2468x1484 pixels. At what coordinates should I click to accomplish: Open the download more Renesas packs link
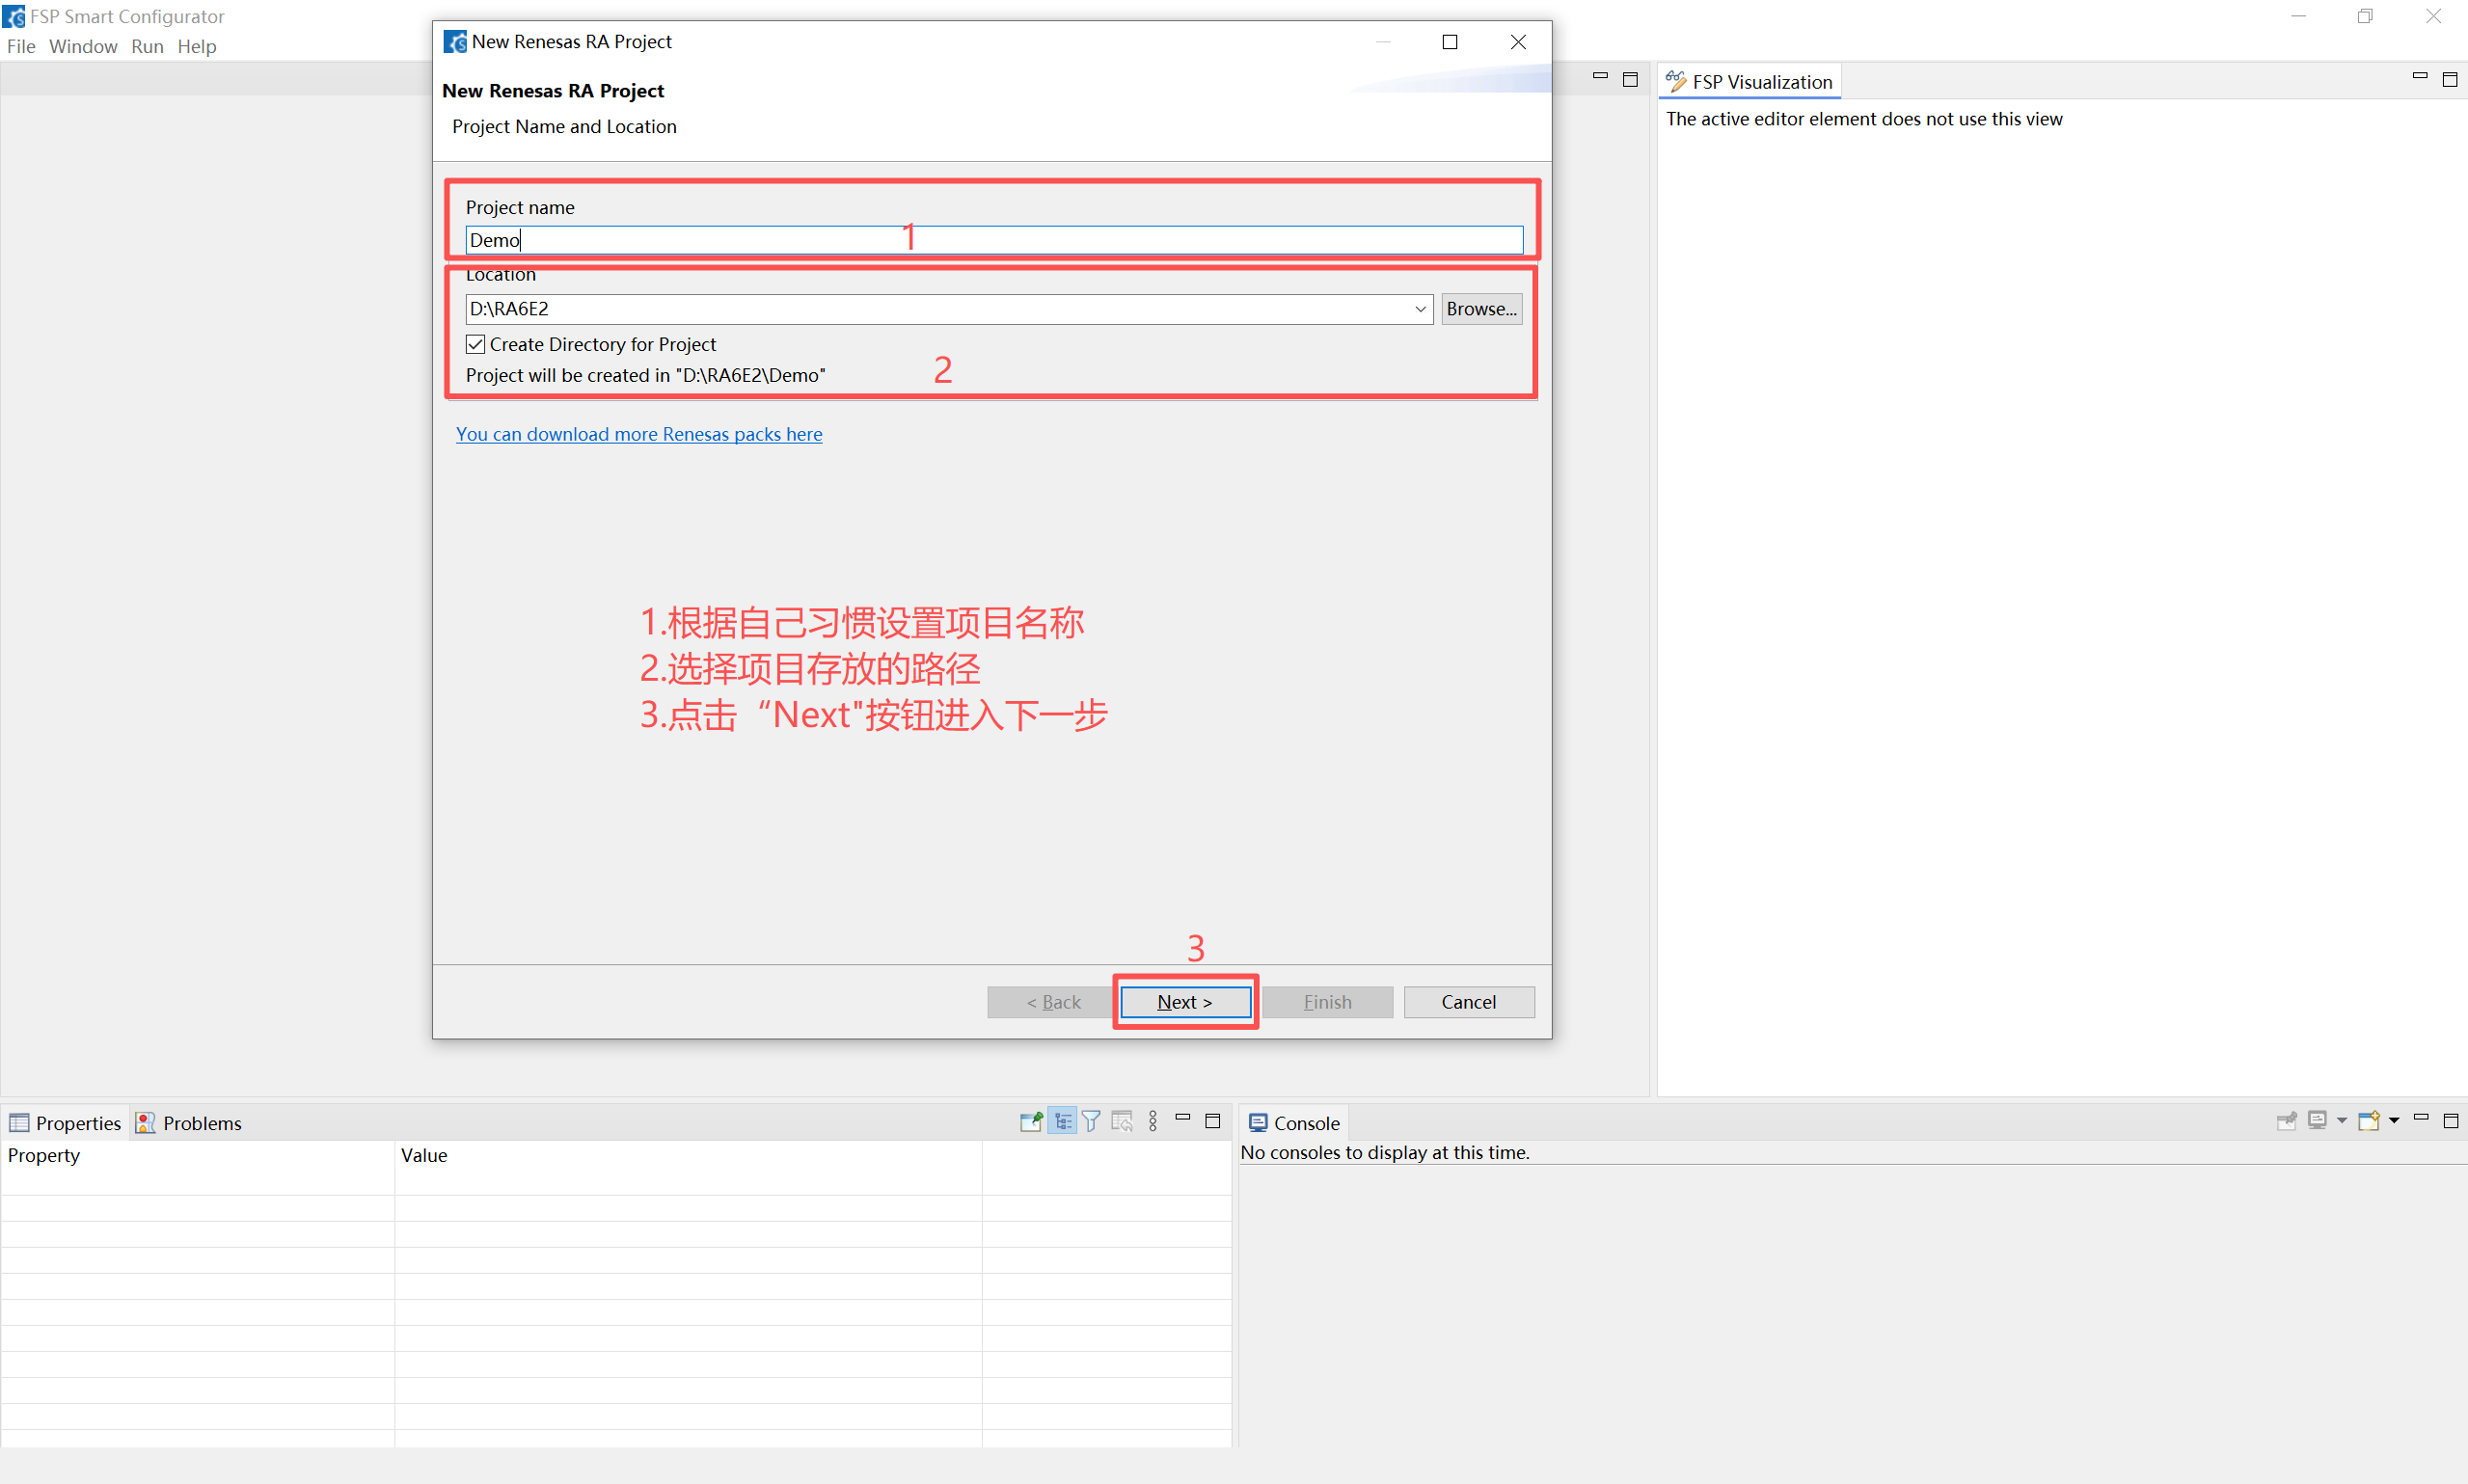point(639,434)
